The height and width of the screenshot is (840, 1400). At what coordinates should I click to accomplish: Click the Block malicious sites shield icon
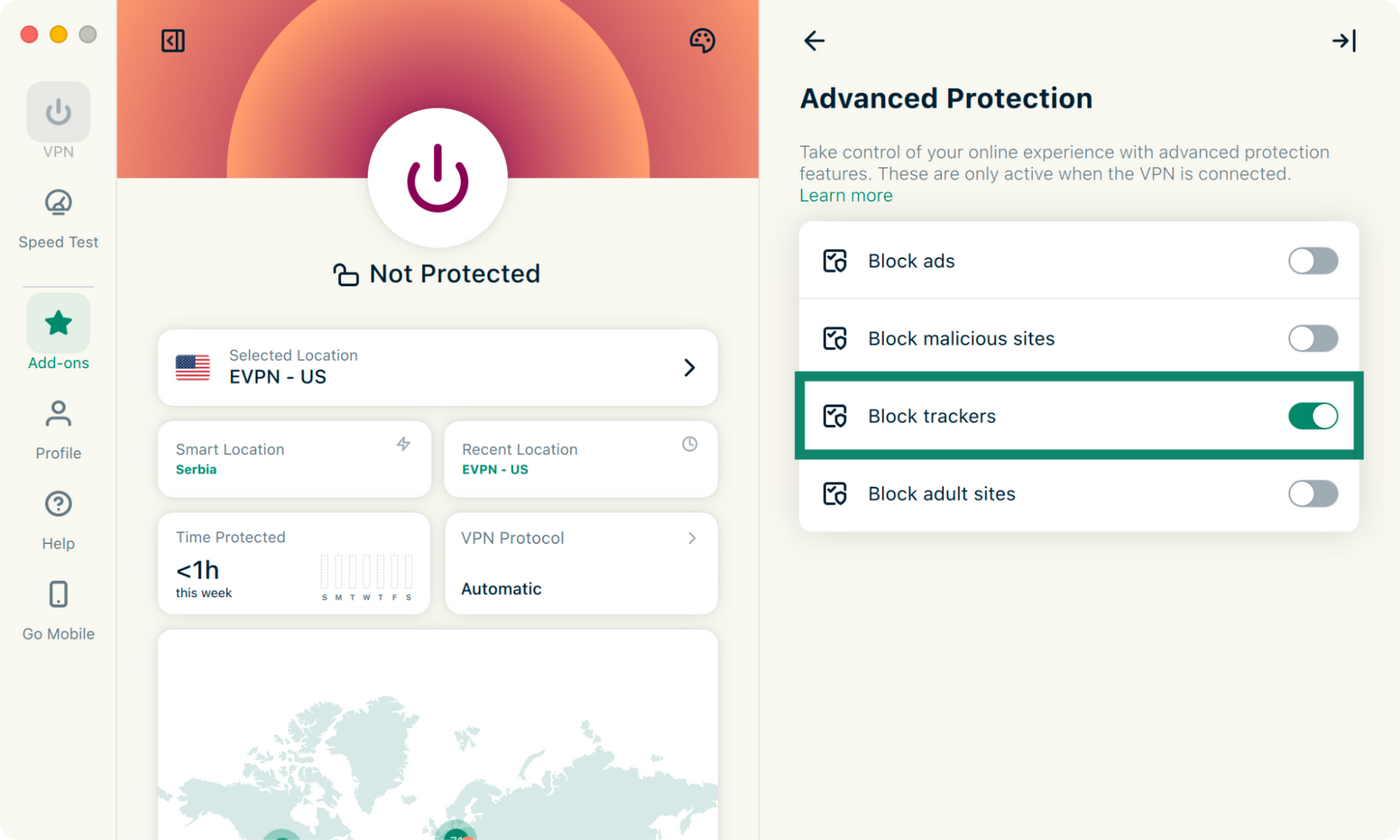[835, 338]
